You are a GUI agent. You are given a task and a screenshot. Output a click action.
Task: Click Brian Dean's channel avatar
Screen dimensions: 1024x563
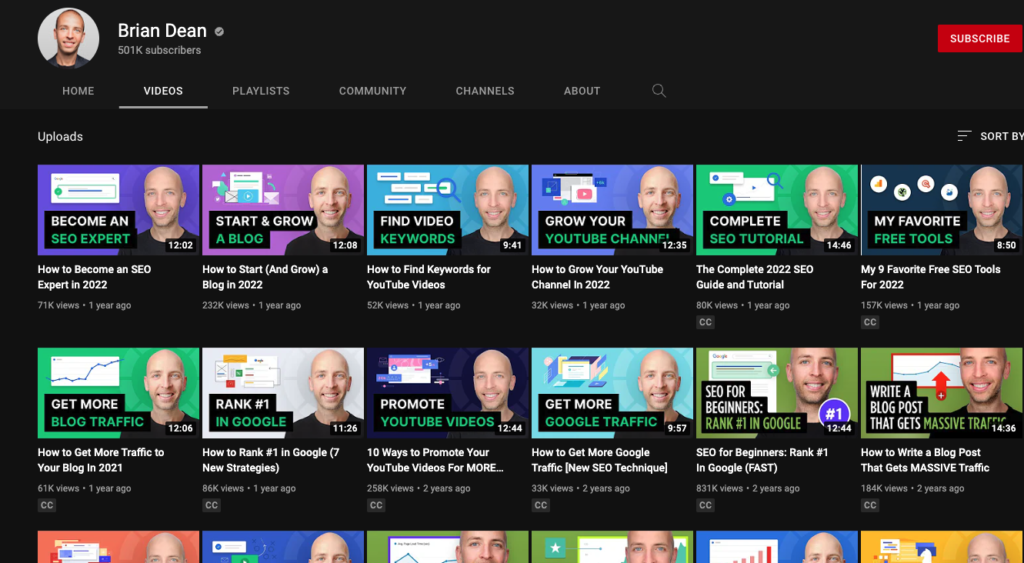pyautogui.click(x=69, y=38)
